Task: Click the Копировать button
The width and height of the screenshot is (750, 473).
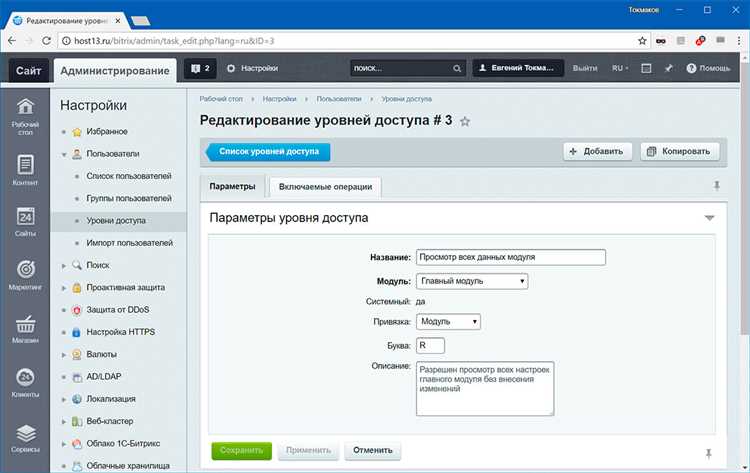Action: click(x=680, y=152)
